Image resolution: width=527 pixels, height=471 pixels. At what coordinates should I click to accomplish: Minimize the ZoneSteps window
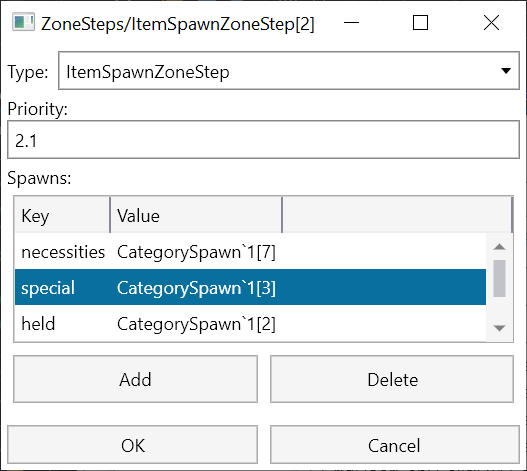point(351,23)
